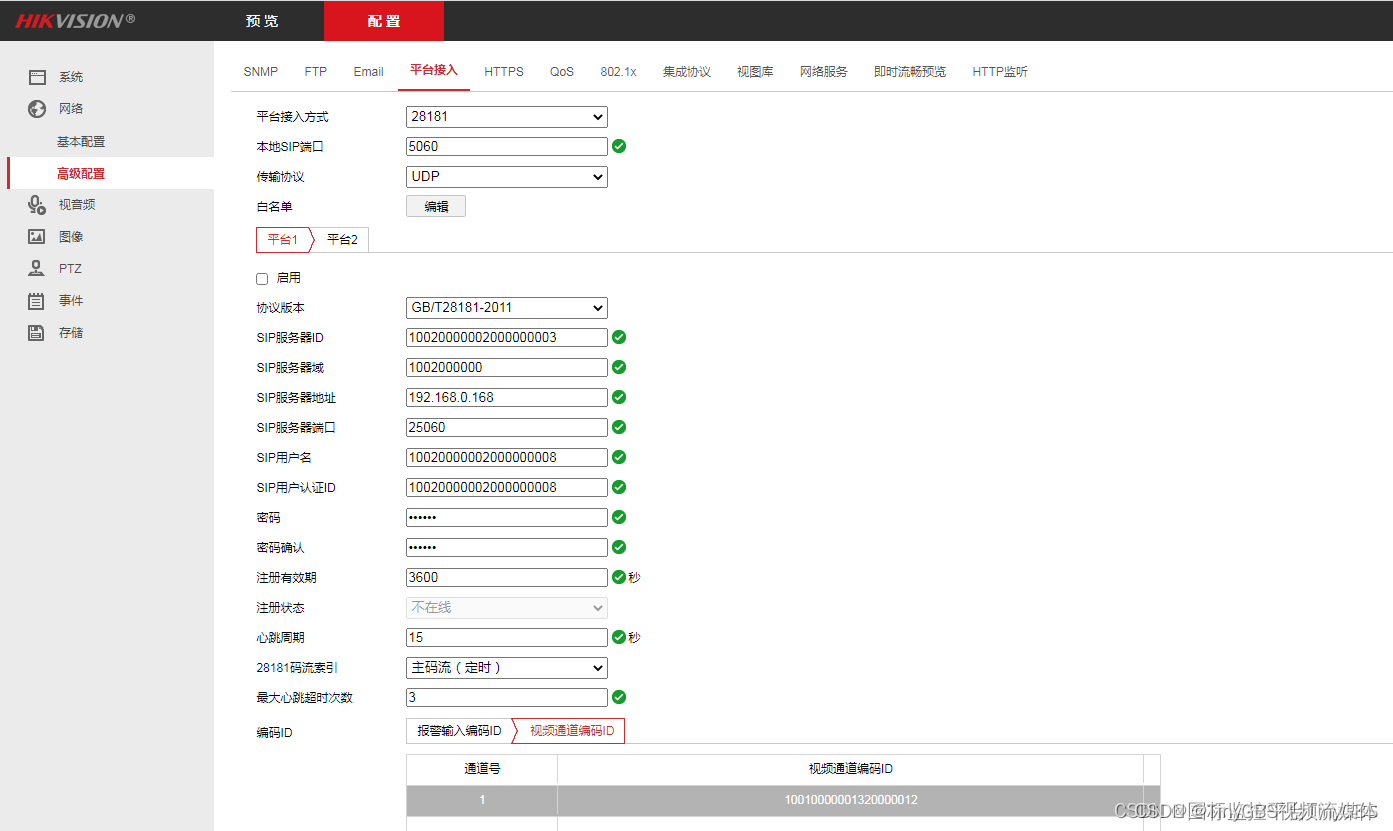Click the SIP用户认证ID input field
The image size is (1393, 831).
click(x=507, y=488)
